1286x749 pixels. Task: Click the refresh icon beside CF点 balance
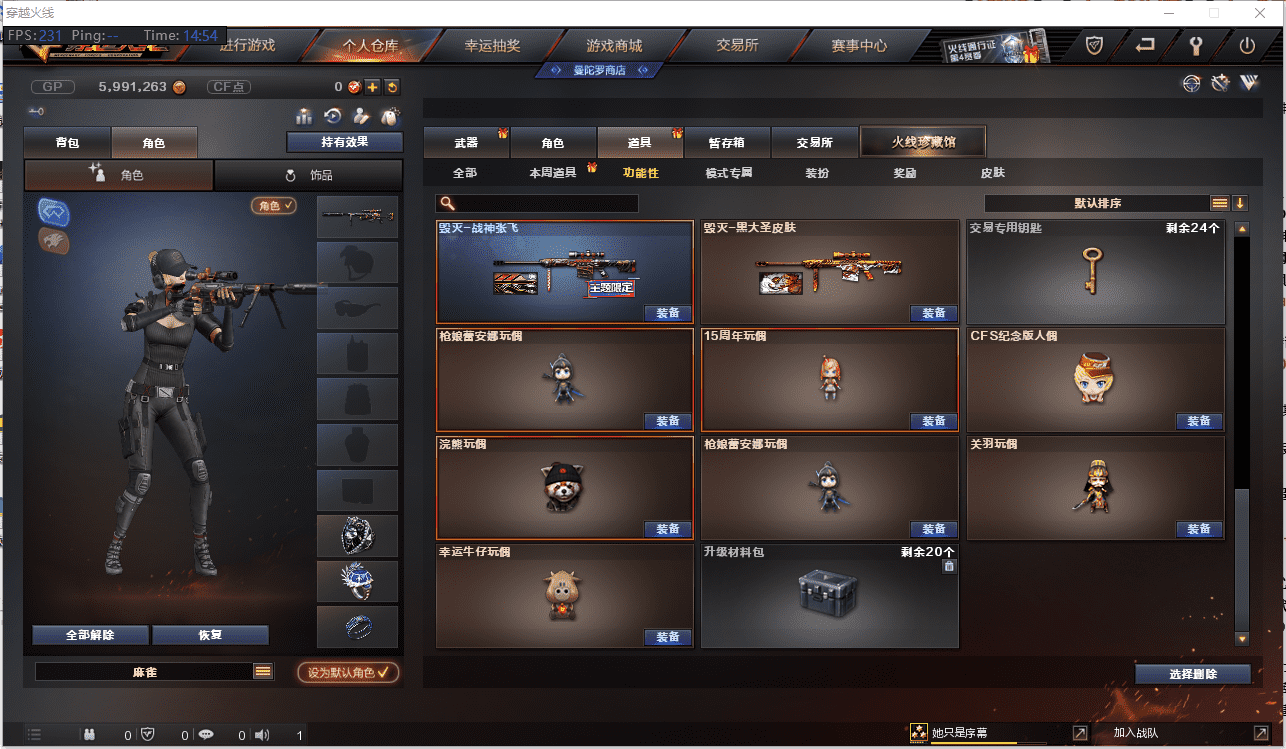click(392, 87)
